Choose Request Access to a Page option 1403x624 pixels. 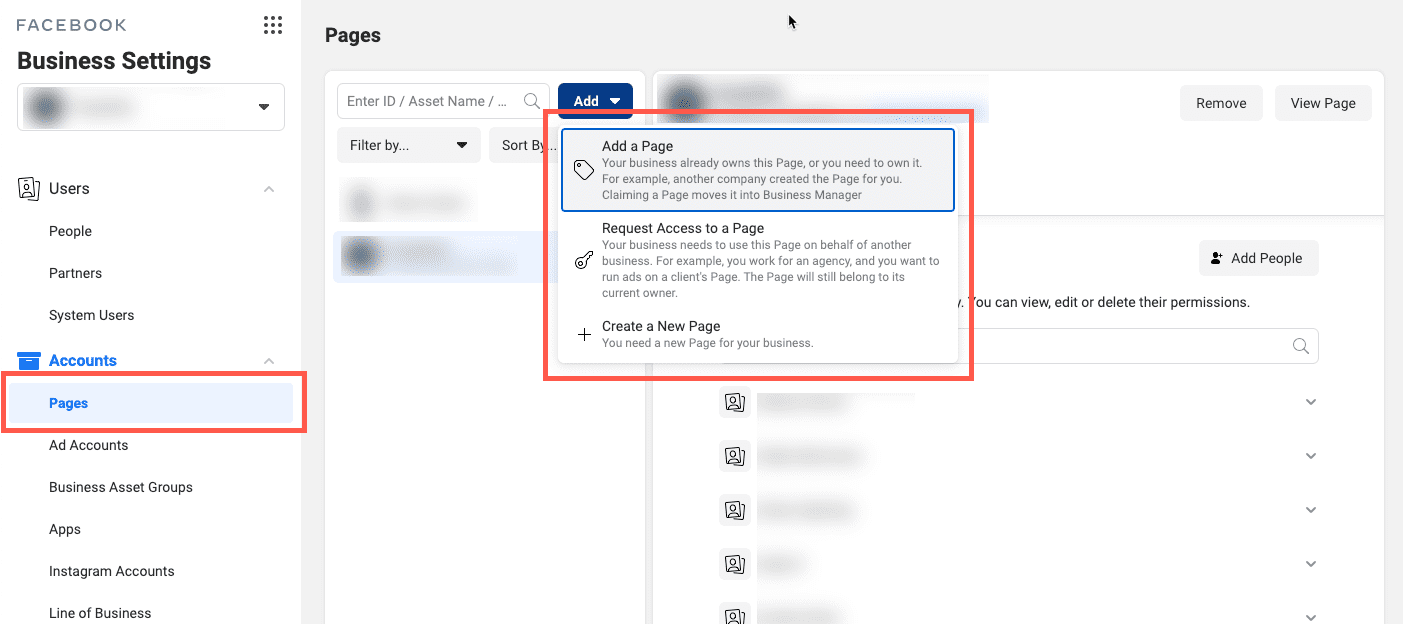(x=758, y=260)
